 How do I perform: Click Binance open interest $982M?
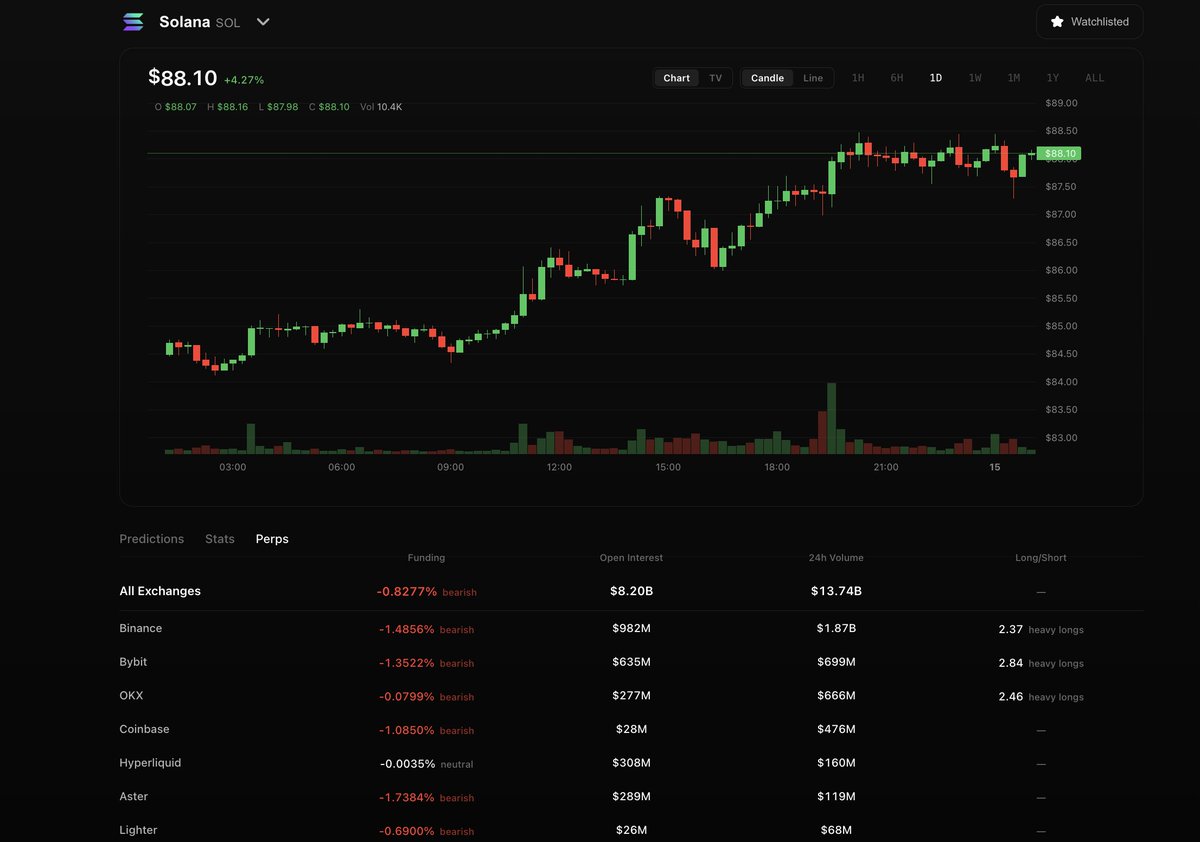[631, 629]
